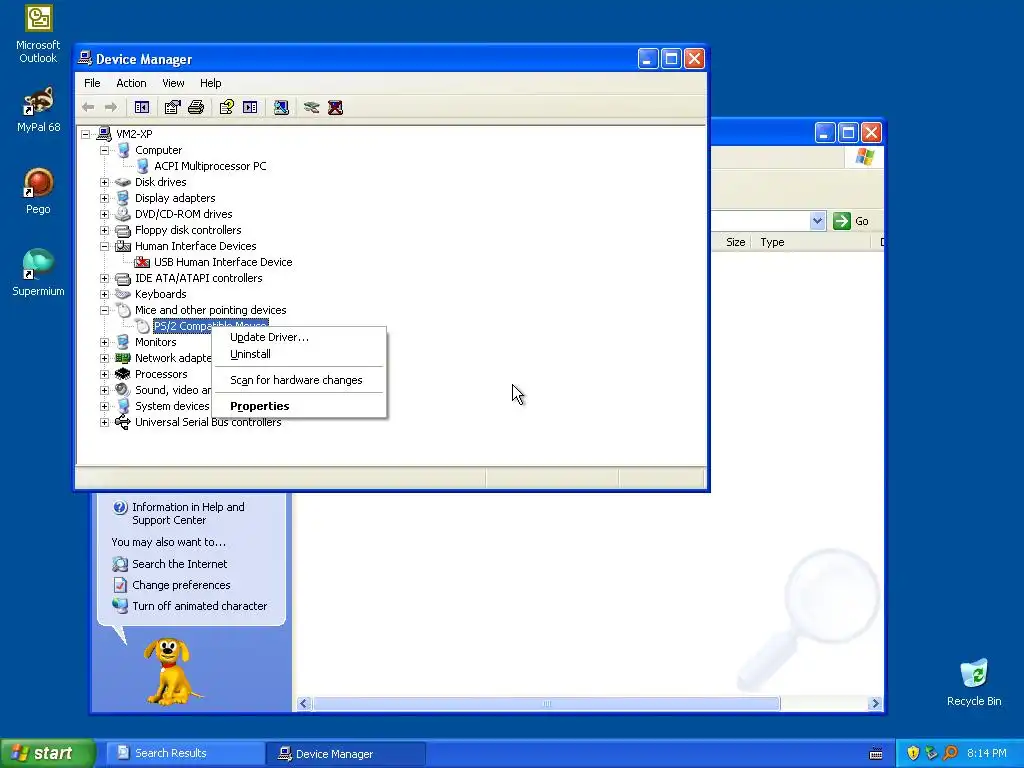Click the magnifier search tray icon
Image resolution: width=1024 pixels, height=768 pixels.
[x=950, y=753]
